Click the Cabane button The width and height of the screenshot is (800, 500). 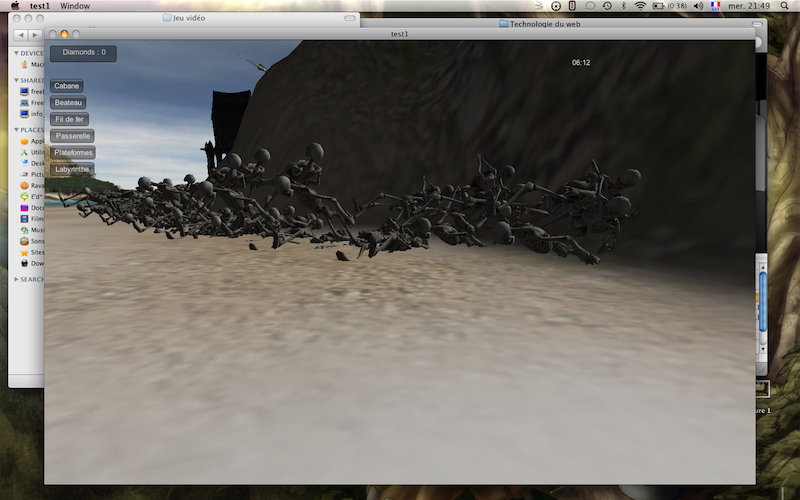(67, 86)
